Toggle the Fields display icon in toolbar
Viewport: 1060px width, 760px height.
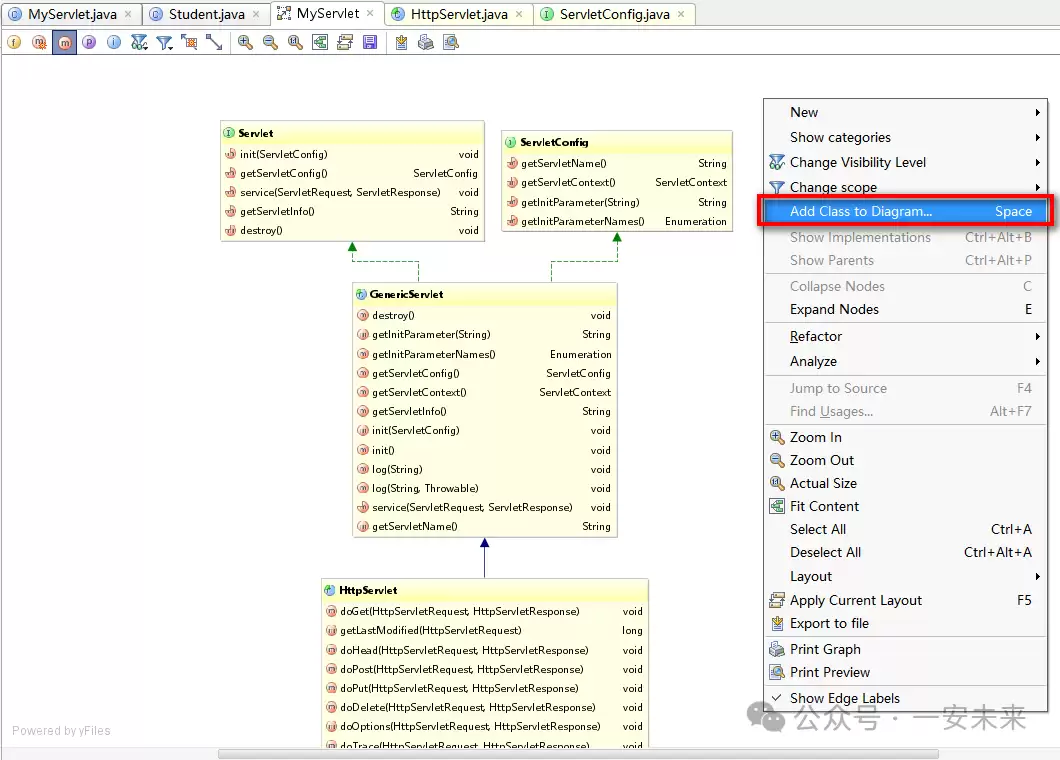14,42
